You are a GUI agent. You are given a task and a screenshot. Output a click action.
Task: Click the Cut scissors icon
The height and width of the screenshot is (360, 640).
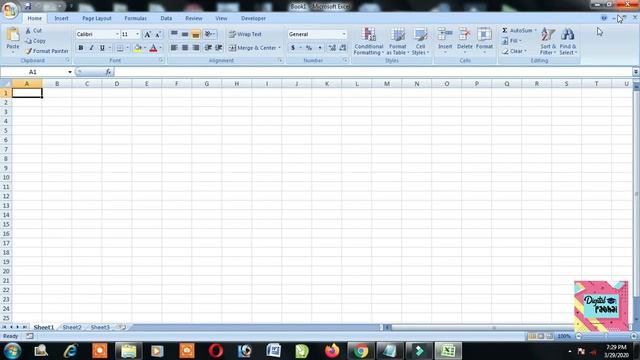pyautogui.click(x=28, y=31)
